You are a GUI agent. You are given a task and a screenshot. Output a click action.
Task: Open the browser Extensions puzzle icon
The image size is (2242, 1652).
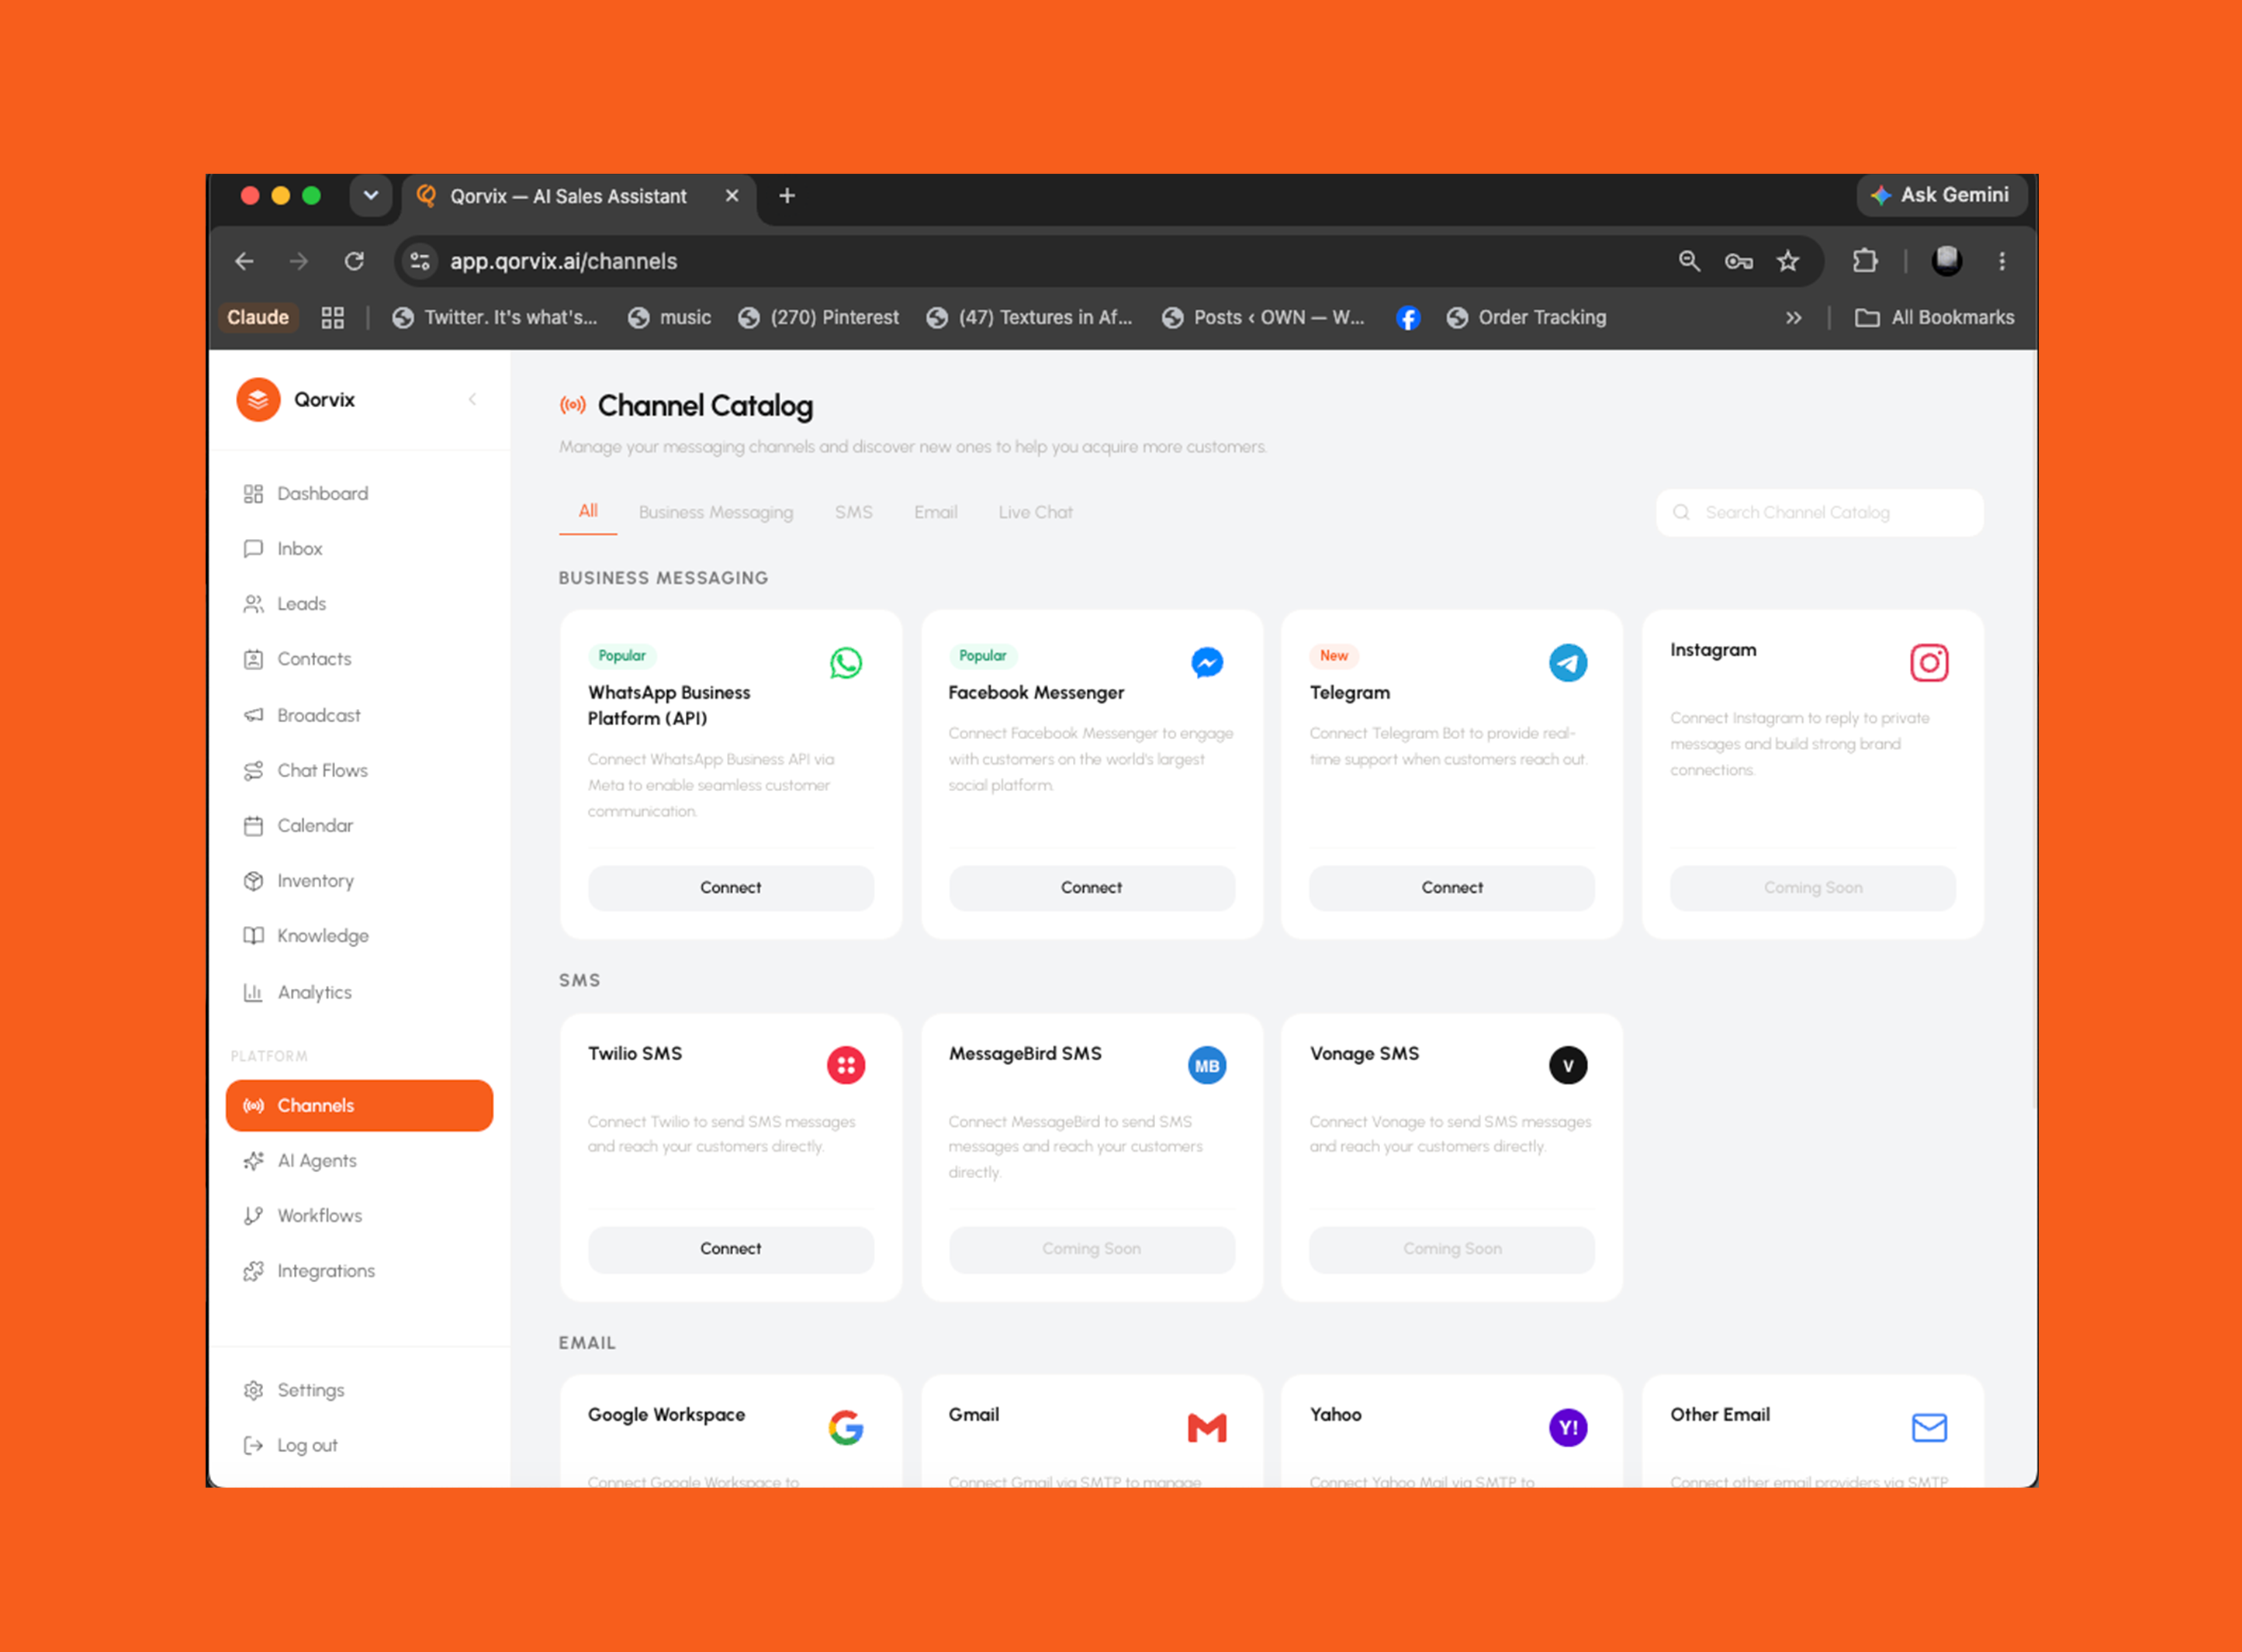[1865, 261]
